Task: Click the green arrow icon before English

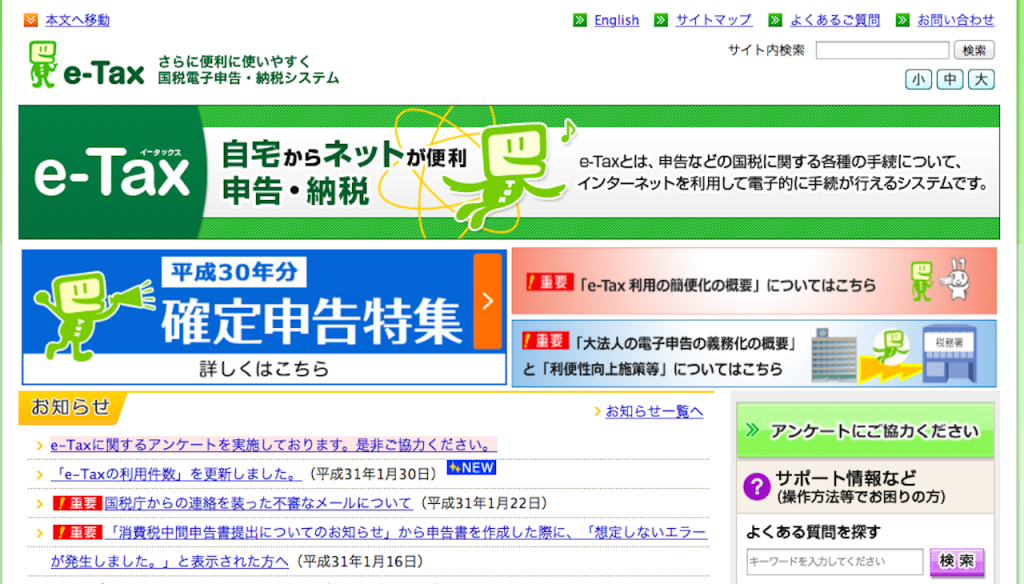Action: tap(580, 20)
